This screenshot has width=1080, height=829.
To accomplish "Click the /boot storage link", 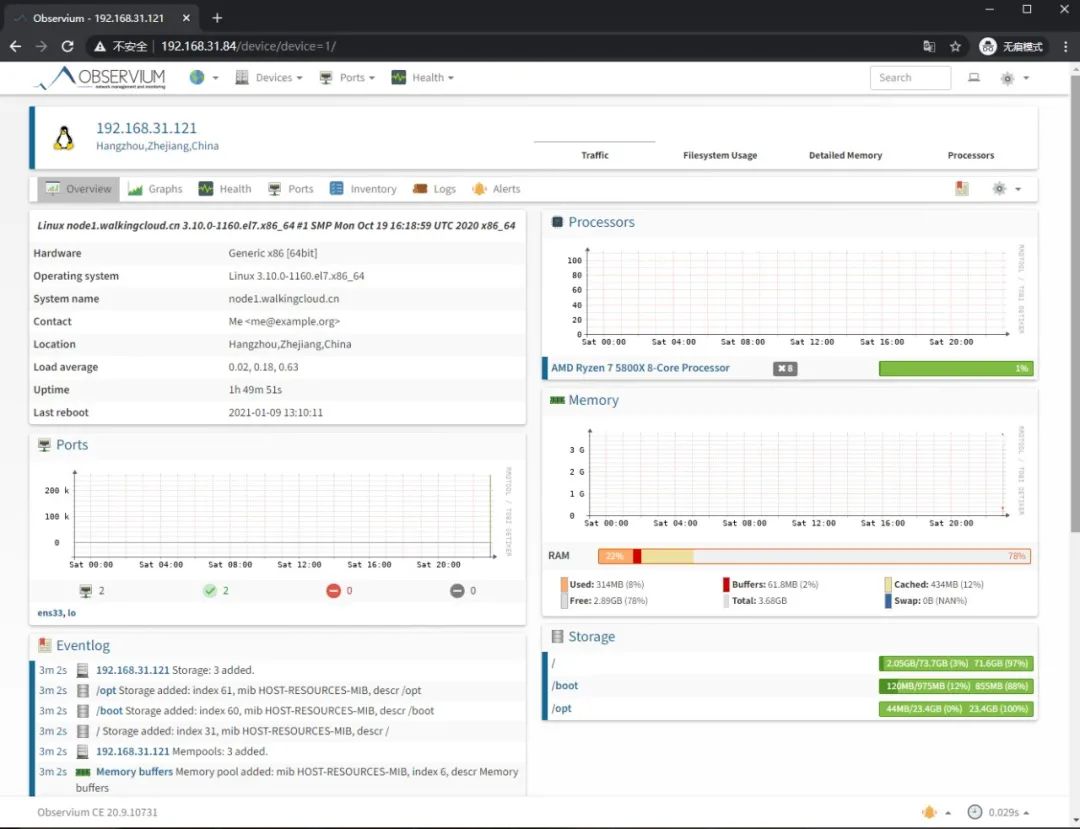I will [x=565, y=686].
